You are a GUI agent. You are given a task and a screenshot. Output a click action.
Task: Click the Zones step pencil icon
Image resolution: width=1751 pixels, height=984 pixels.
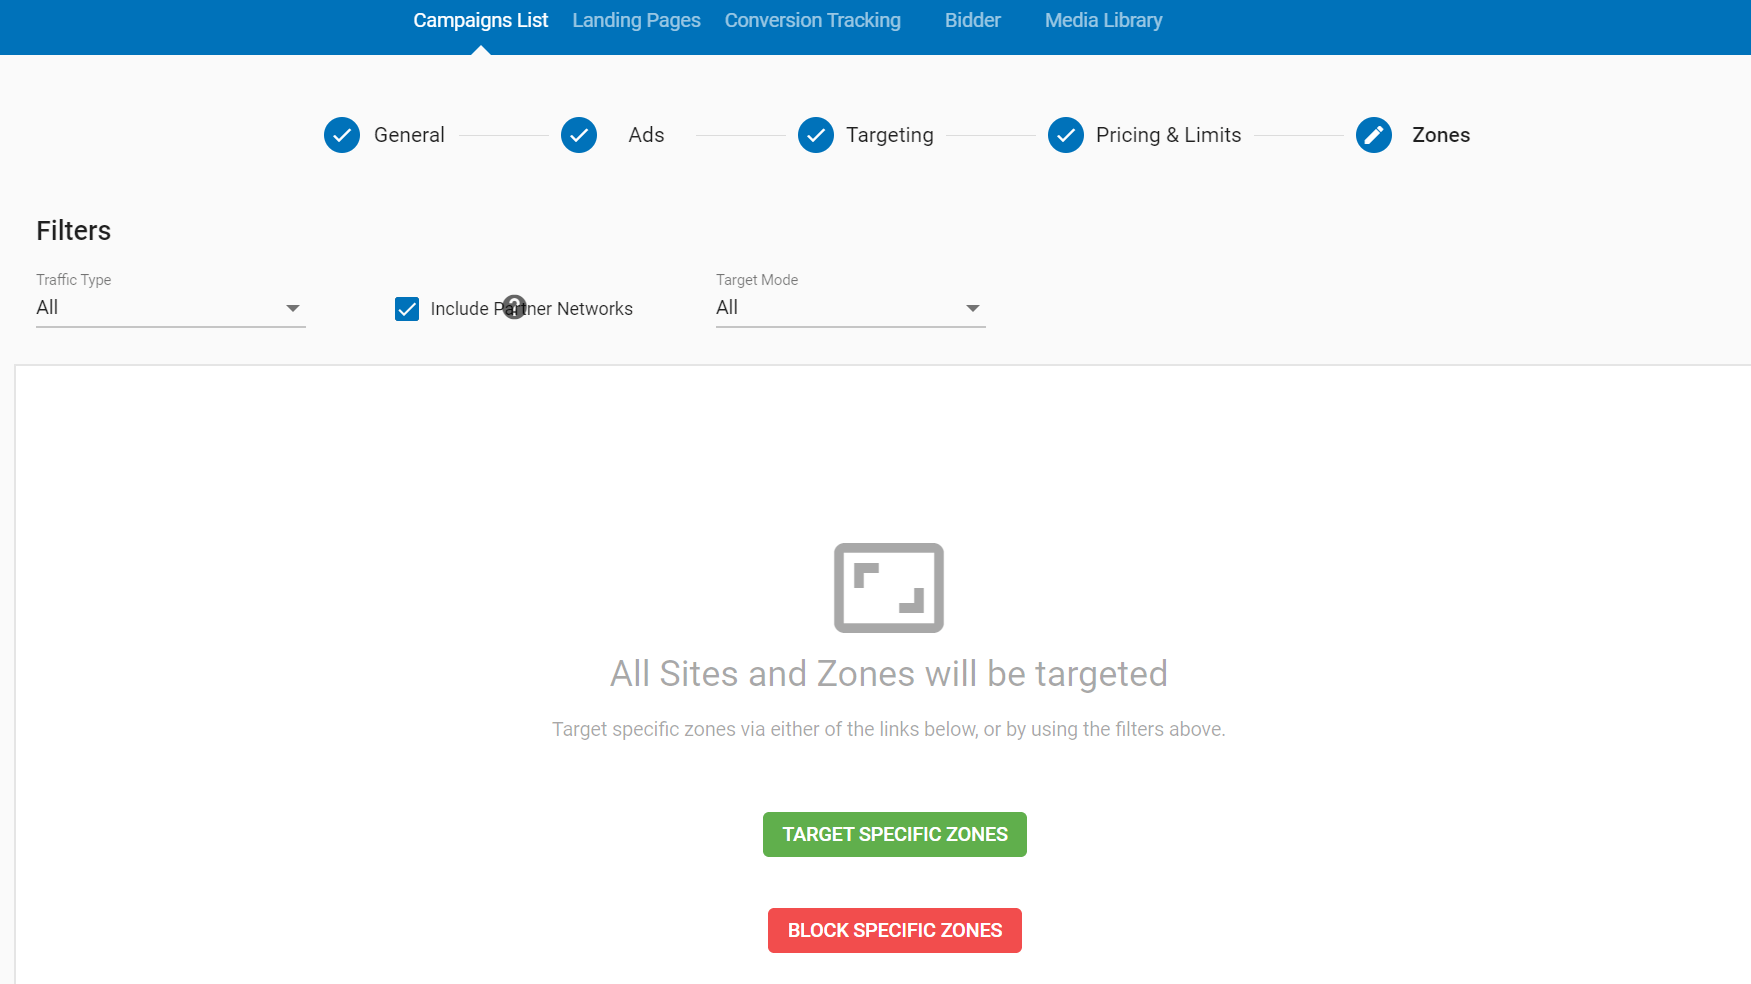point(1374,135)
